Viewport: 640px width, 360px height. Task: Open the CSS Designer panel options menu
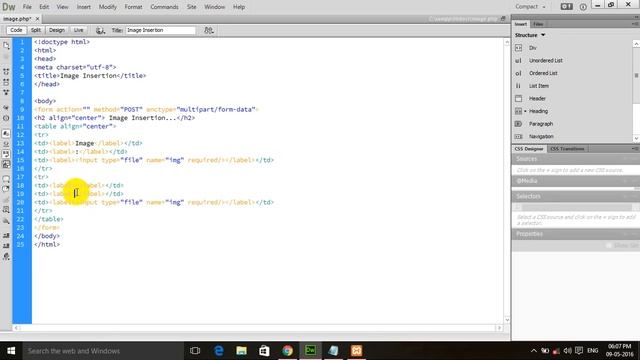(x=635, y=149)
